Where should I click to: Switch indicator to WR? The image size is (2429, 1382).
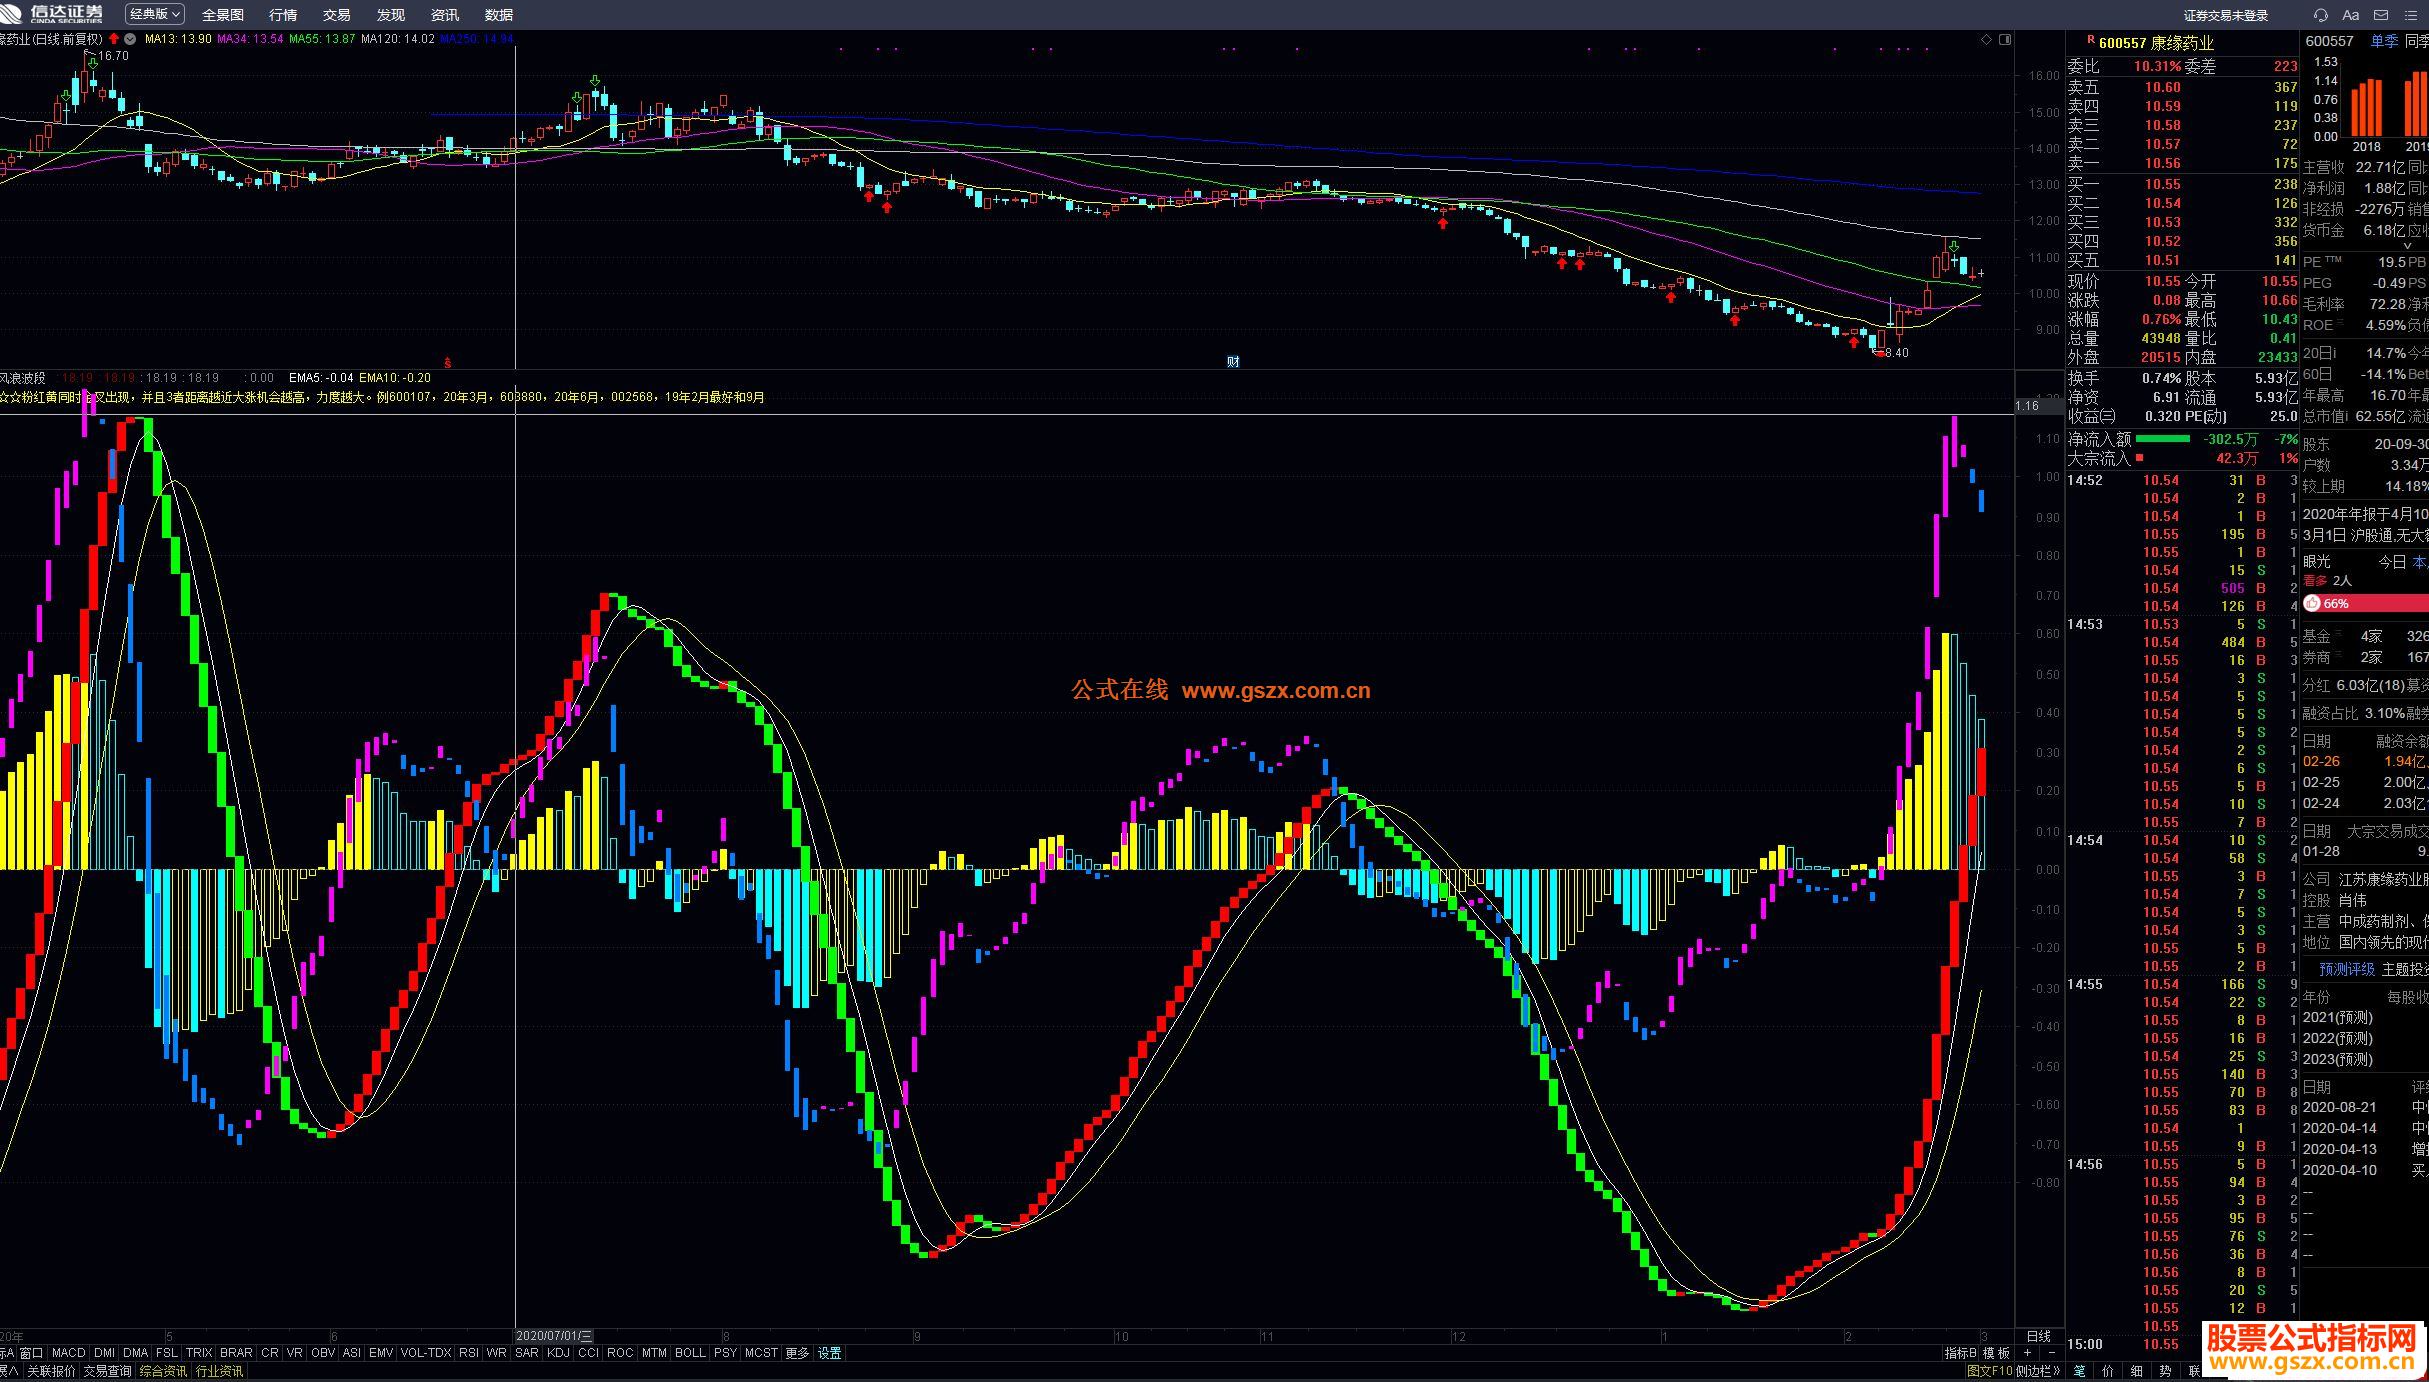[496, 1353]
